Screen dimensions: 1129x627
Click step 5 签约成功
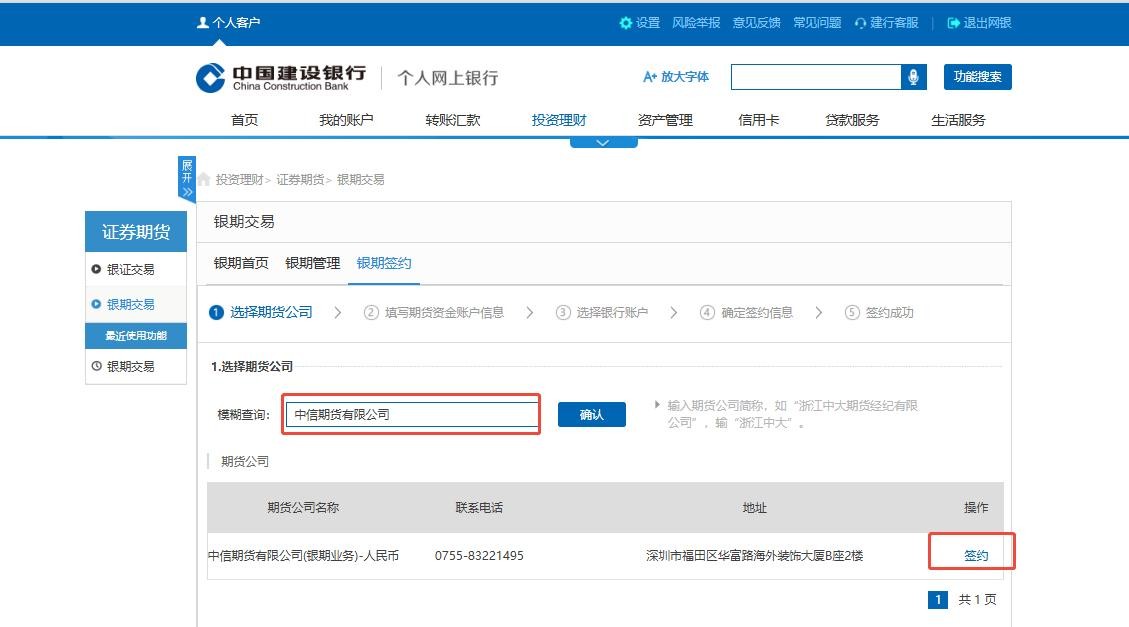click(x=879, y=312)
